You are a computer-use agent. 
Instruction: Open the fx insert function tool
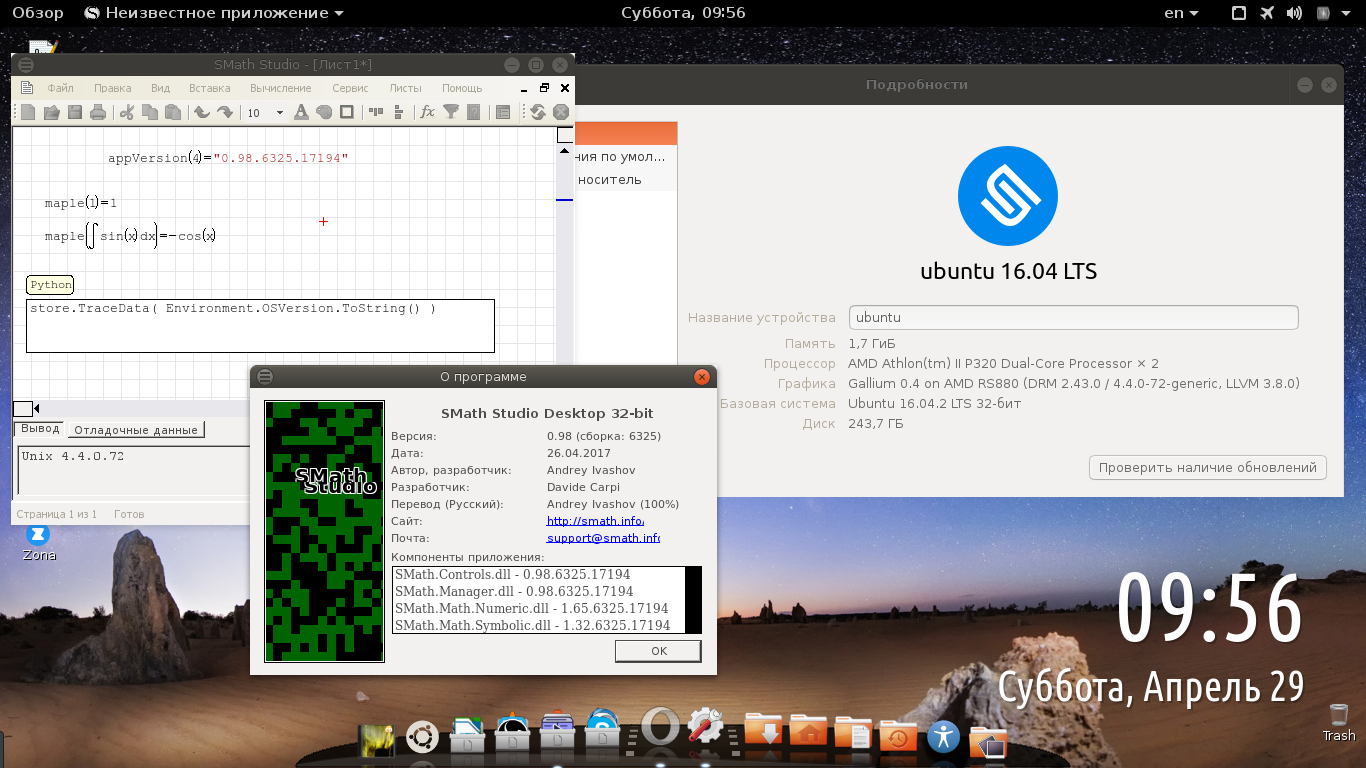click(427, 113)
